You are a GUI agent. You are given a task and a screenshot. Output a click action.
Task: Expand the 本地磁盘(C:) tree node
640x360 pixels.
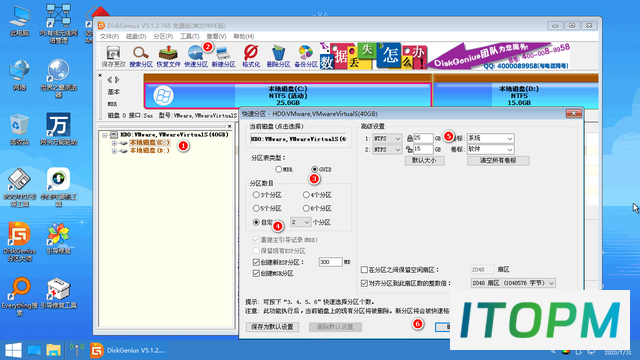click(x=114, y=143)
